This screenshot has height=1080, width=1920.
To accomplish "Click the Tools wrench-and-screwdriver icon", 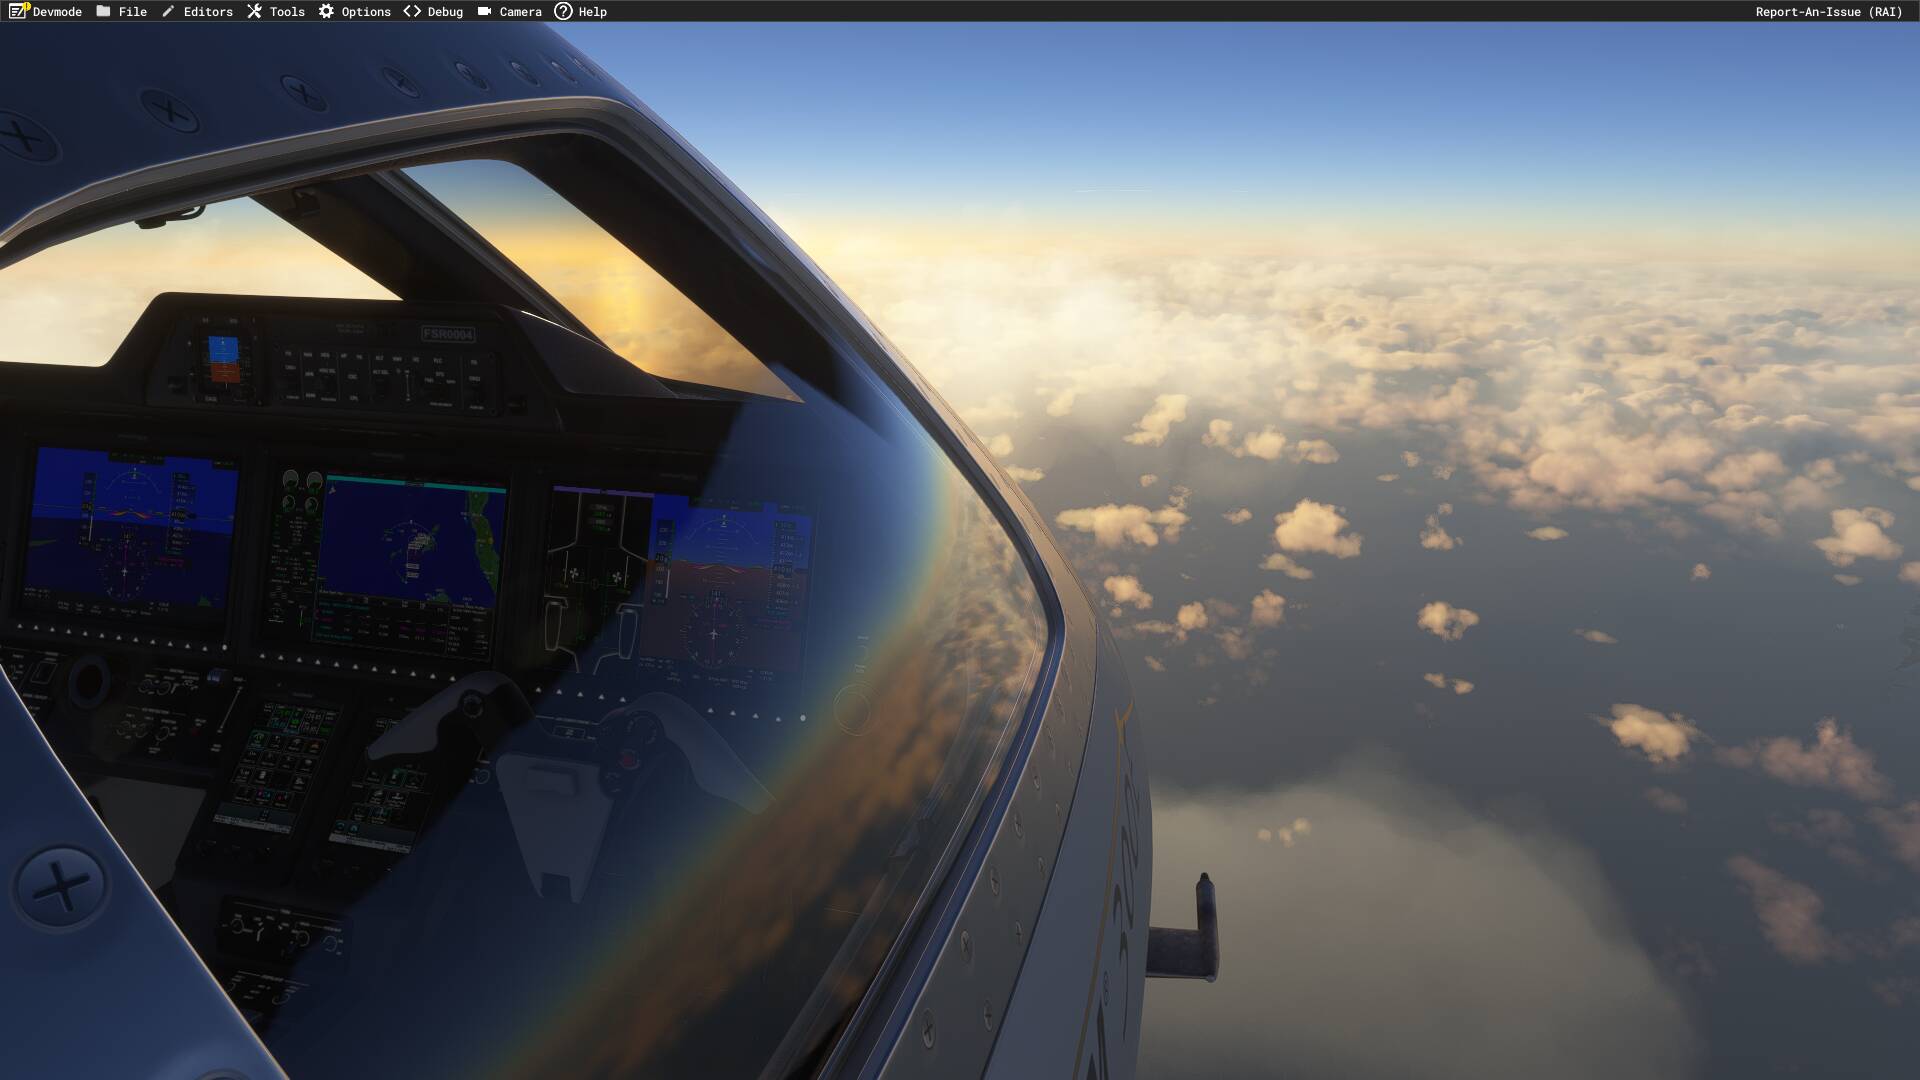I will pos(254,11).
